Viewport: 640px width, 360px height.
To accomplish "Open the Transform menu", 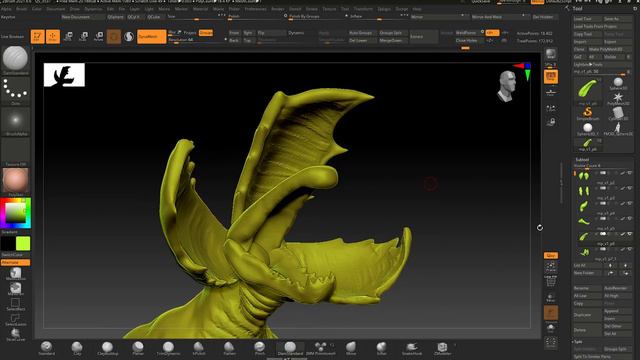I will (x=363, y=9).
